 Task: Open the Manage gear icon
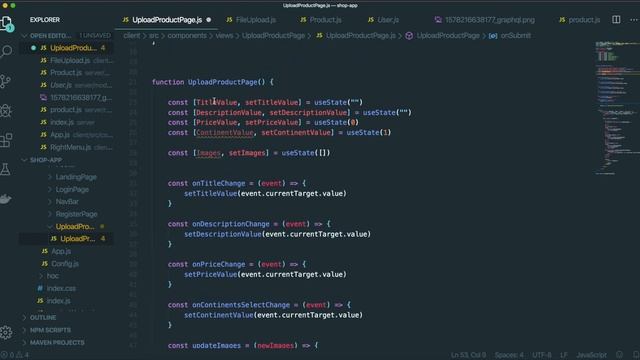pos(6,332)
